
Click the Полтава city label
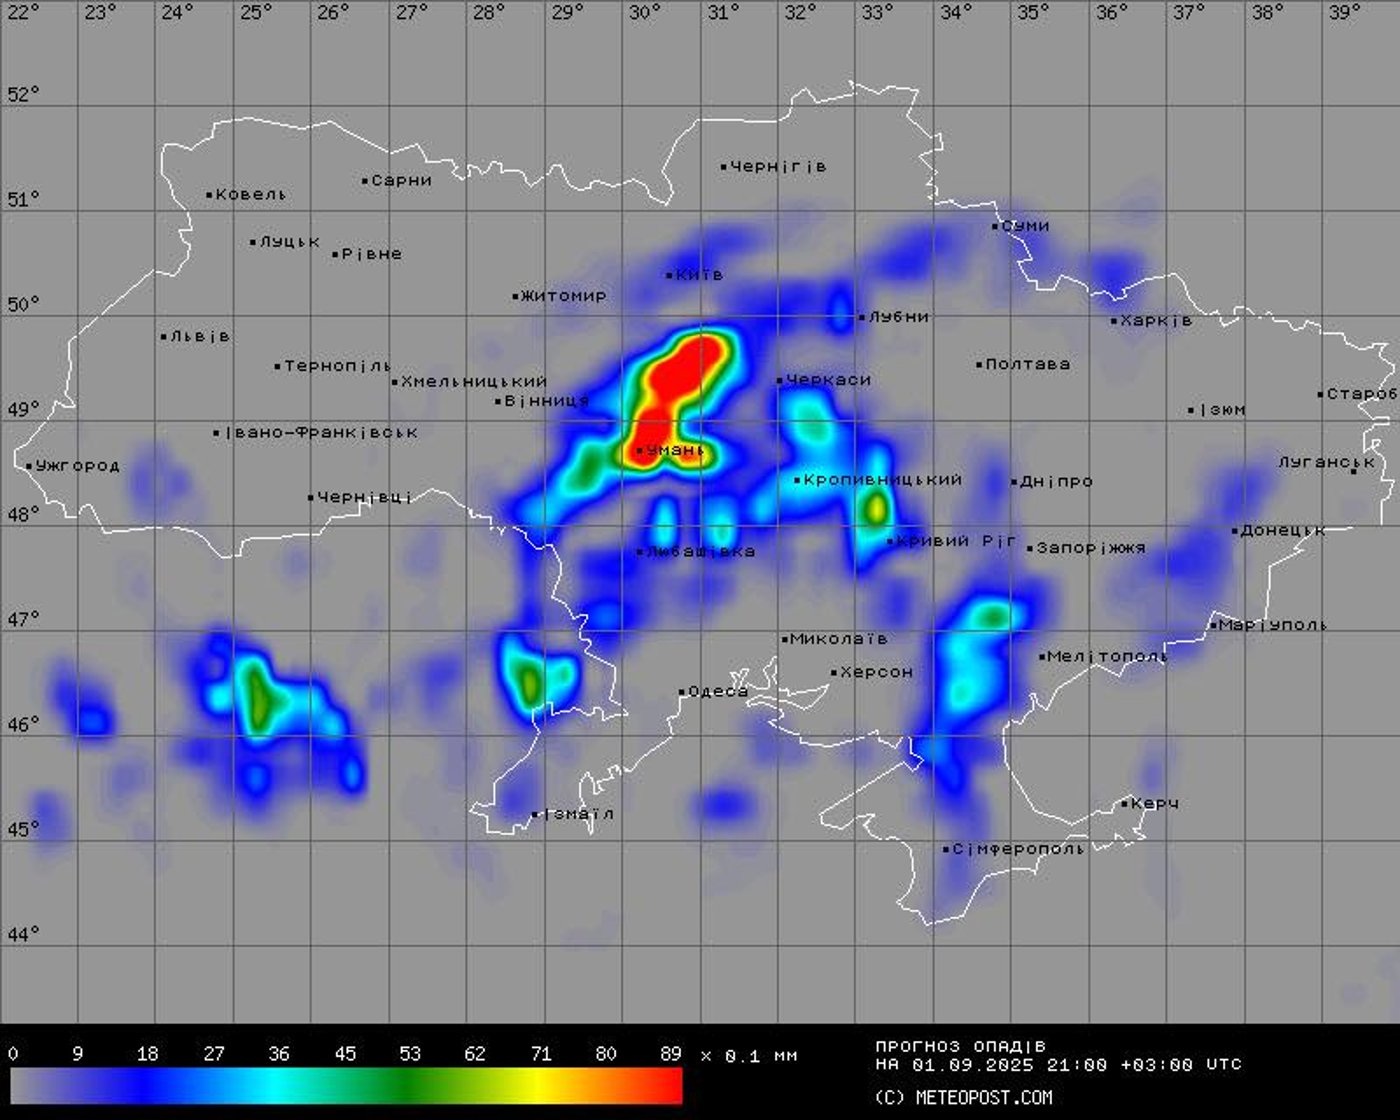tap(1028, 364)
